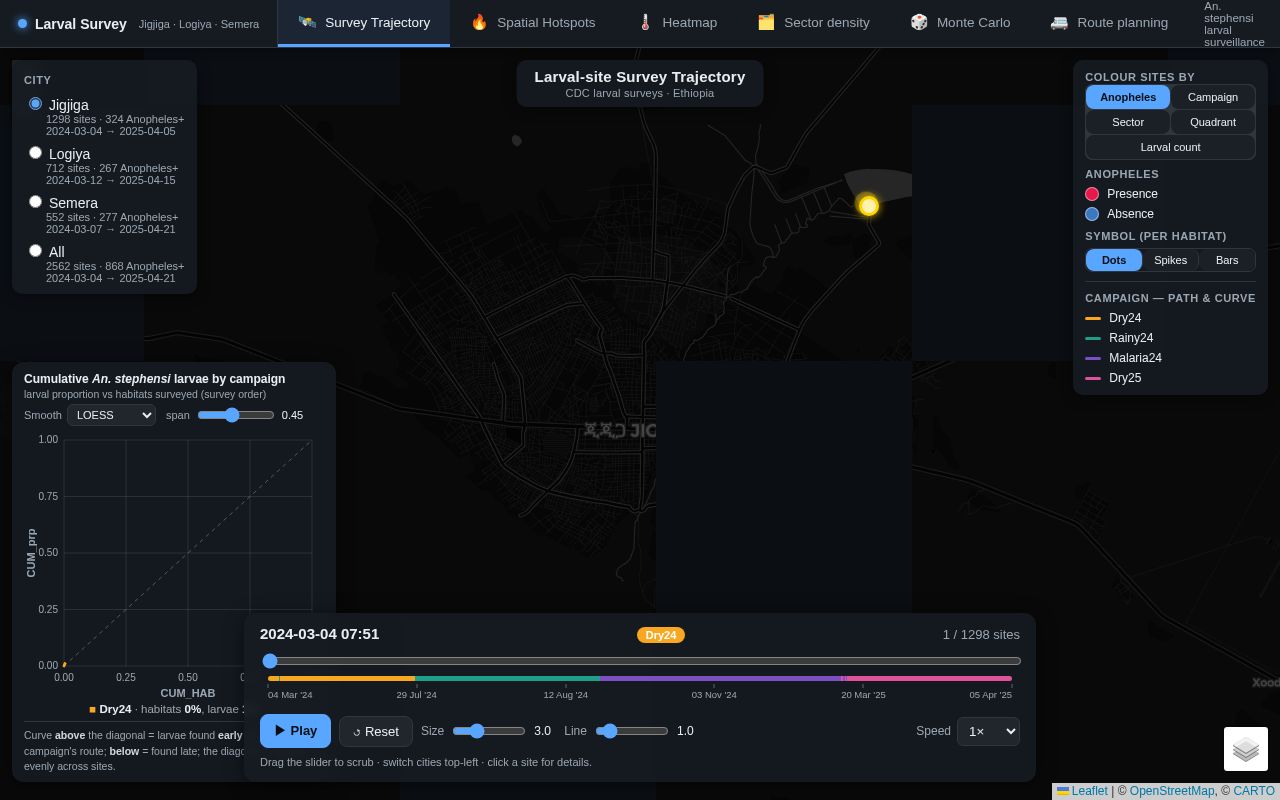The width and height of the screenshot is (1280, 800).
Task: Open the Survey Trajectory tab
Action: click(x=364, y=22)
